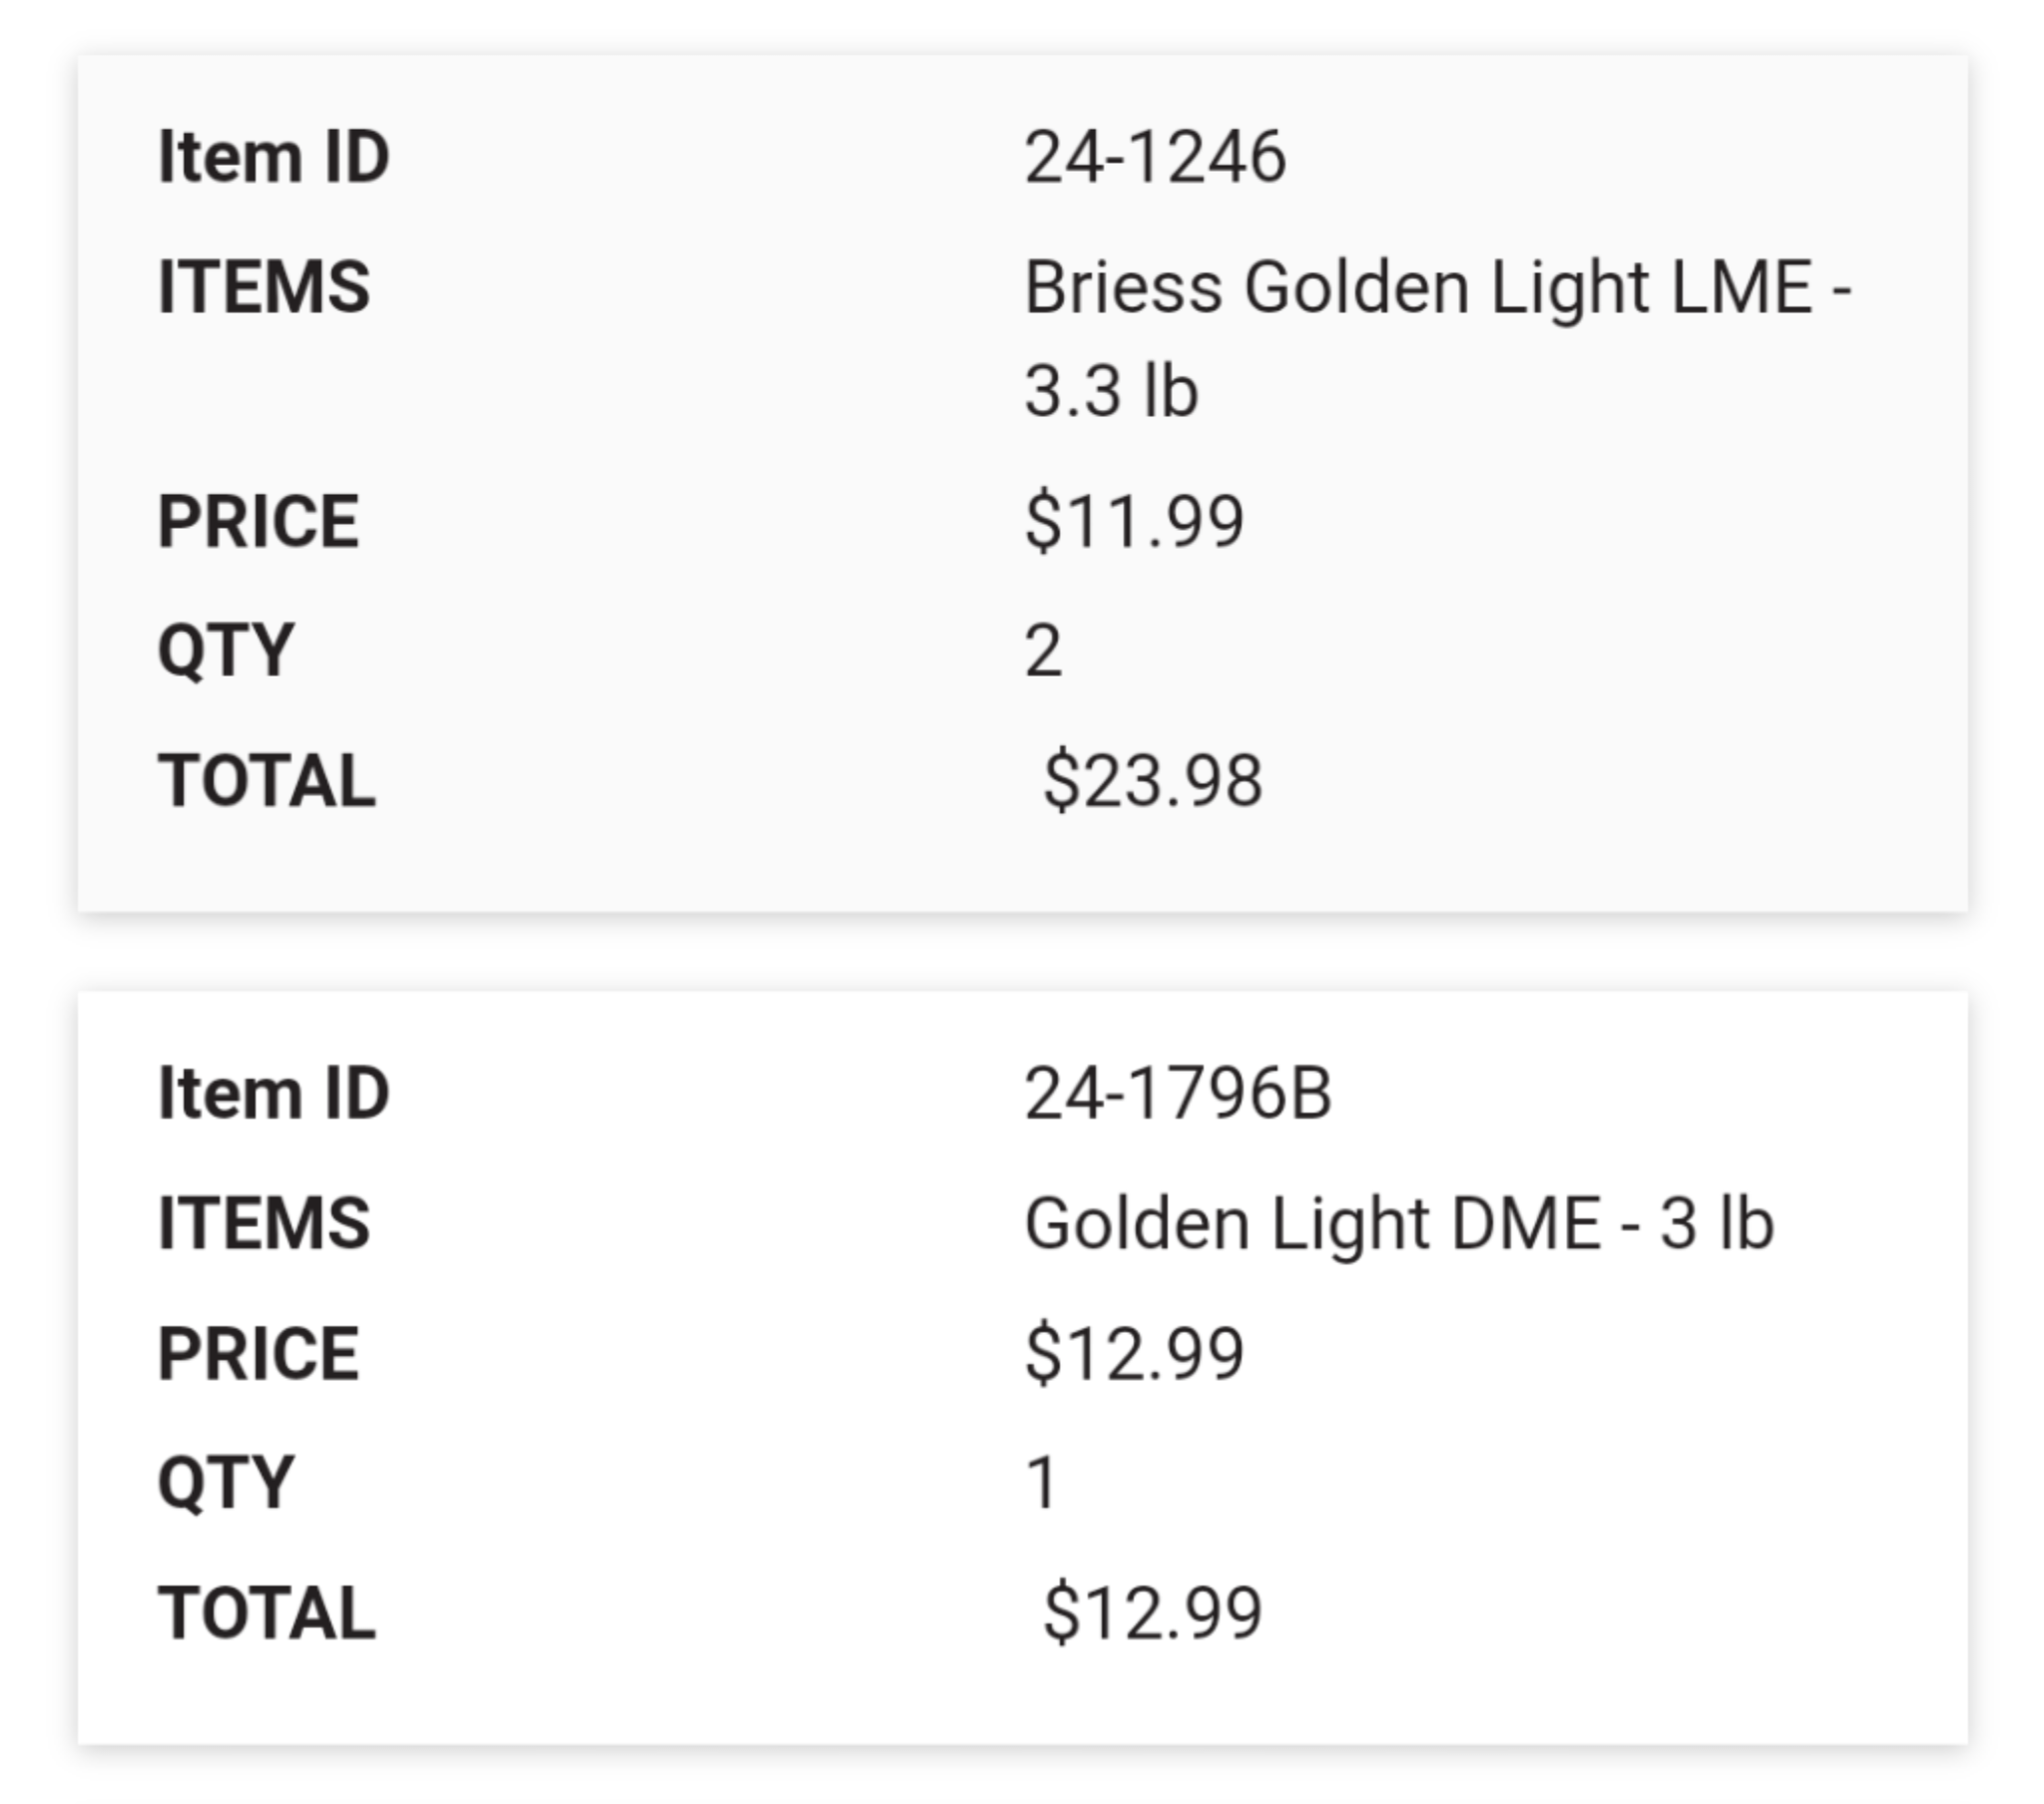The height and width of the screenshot is (1804, 2044).
Task: Click the $11.99 price value
Action: pyautogui.click(x=1134, y=521)
